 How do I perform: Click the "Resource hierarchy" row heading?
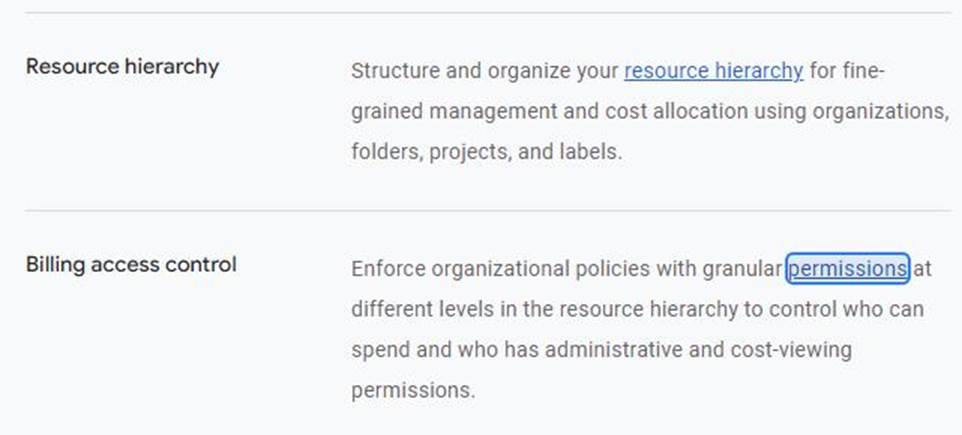click(x=122, y=67)
